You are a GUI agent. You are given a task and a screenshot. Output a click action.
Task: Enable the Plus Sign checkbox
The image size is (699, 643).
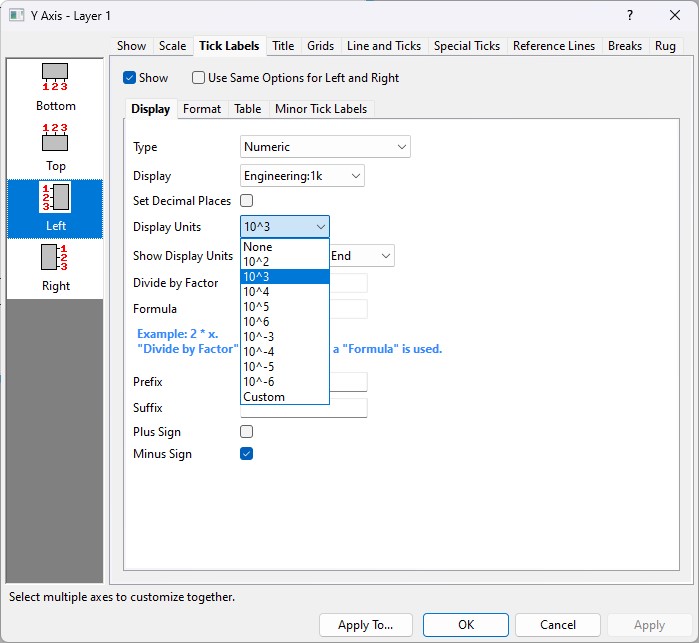(247, 432)
